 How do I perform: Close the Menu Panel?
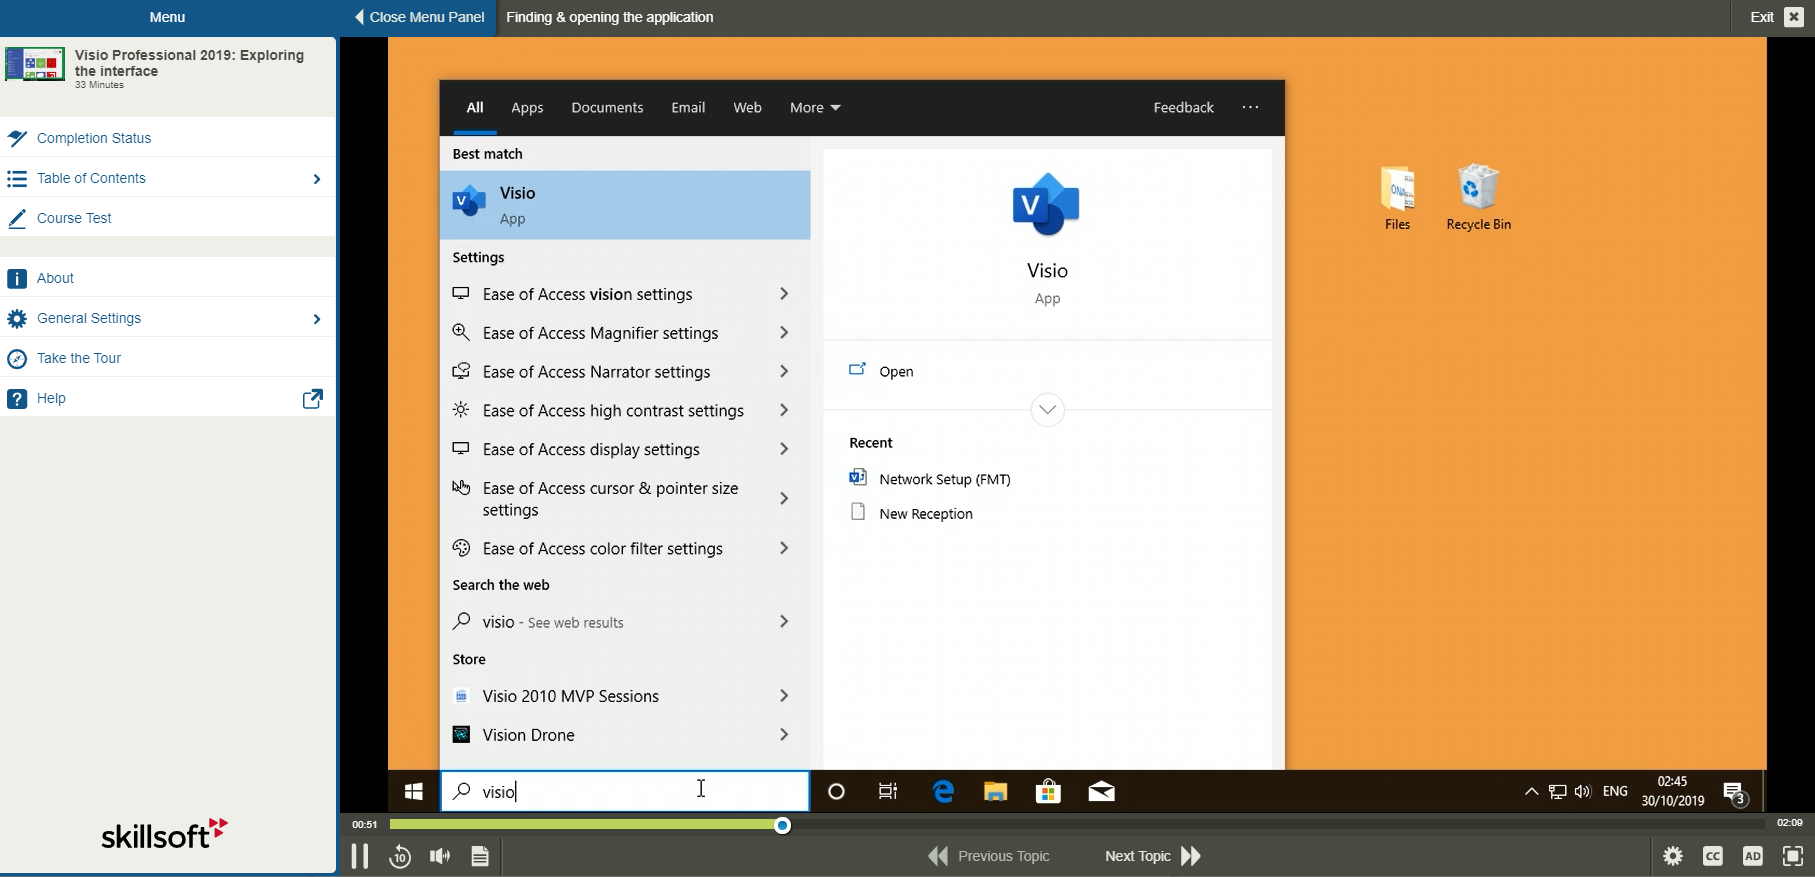419,17
